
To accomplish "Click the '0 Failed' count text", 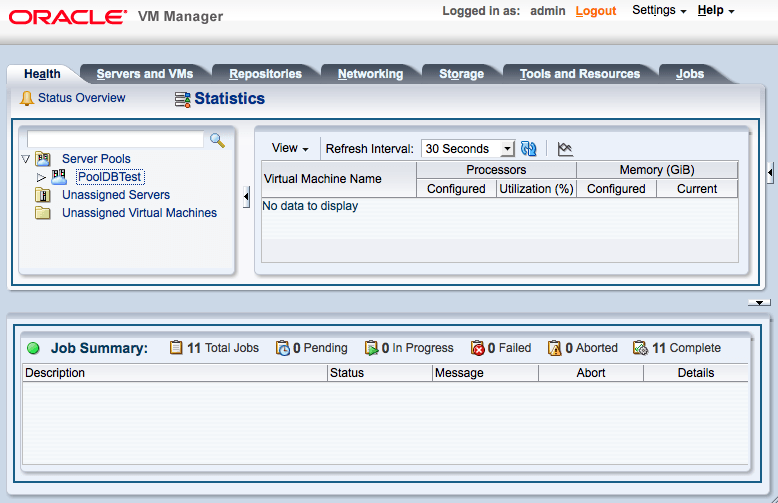I will tap(509, 348).
